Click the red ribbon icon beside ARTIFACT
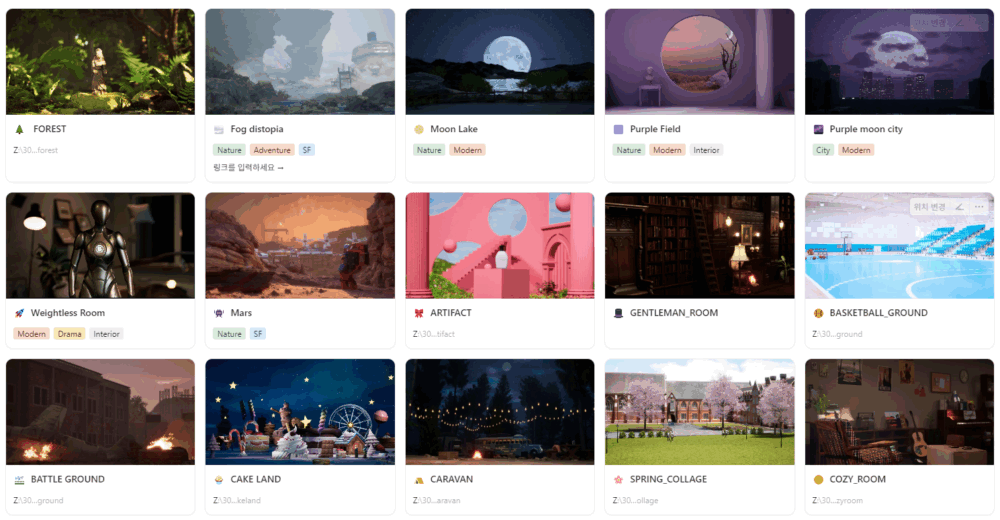Image resolution: width=1000 pixels, height=520 pixels. coord(419,313)
